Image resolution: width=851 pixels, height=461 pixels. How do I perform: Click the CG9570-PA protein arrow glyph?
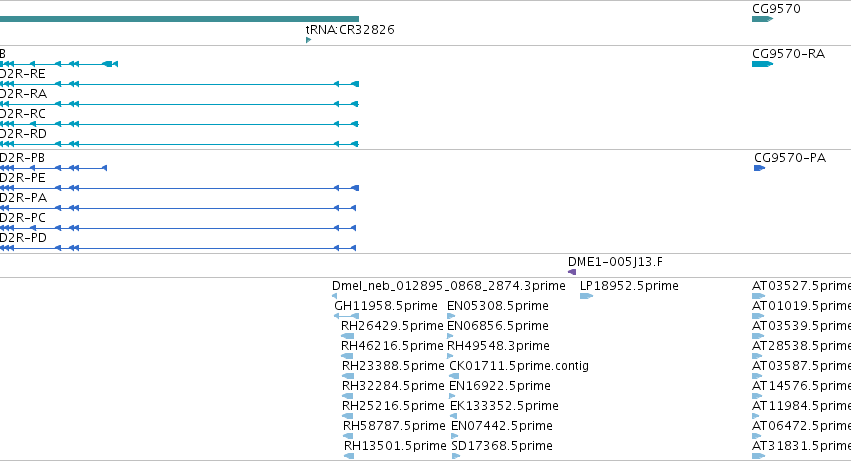pyautogui.click(x=760, y=168)
